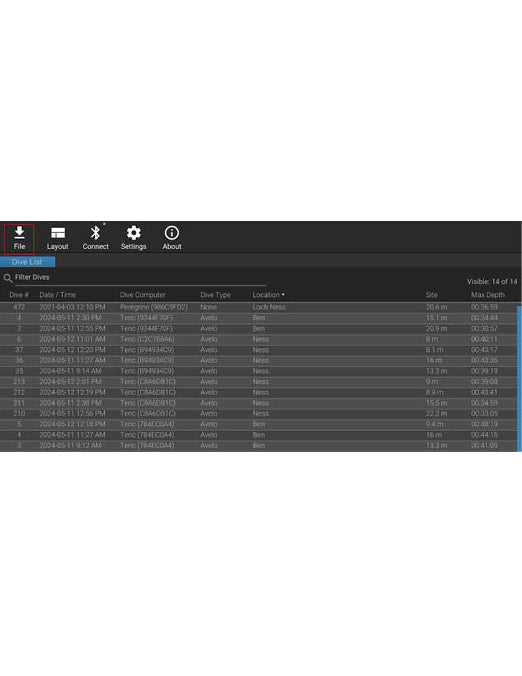Select dive number 6
This screenshot has height=676, width=522.
pyautogui.click(x=19, y=339)
